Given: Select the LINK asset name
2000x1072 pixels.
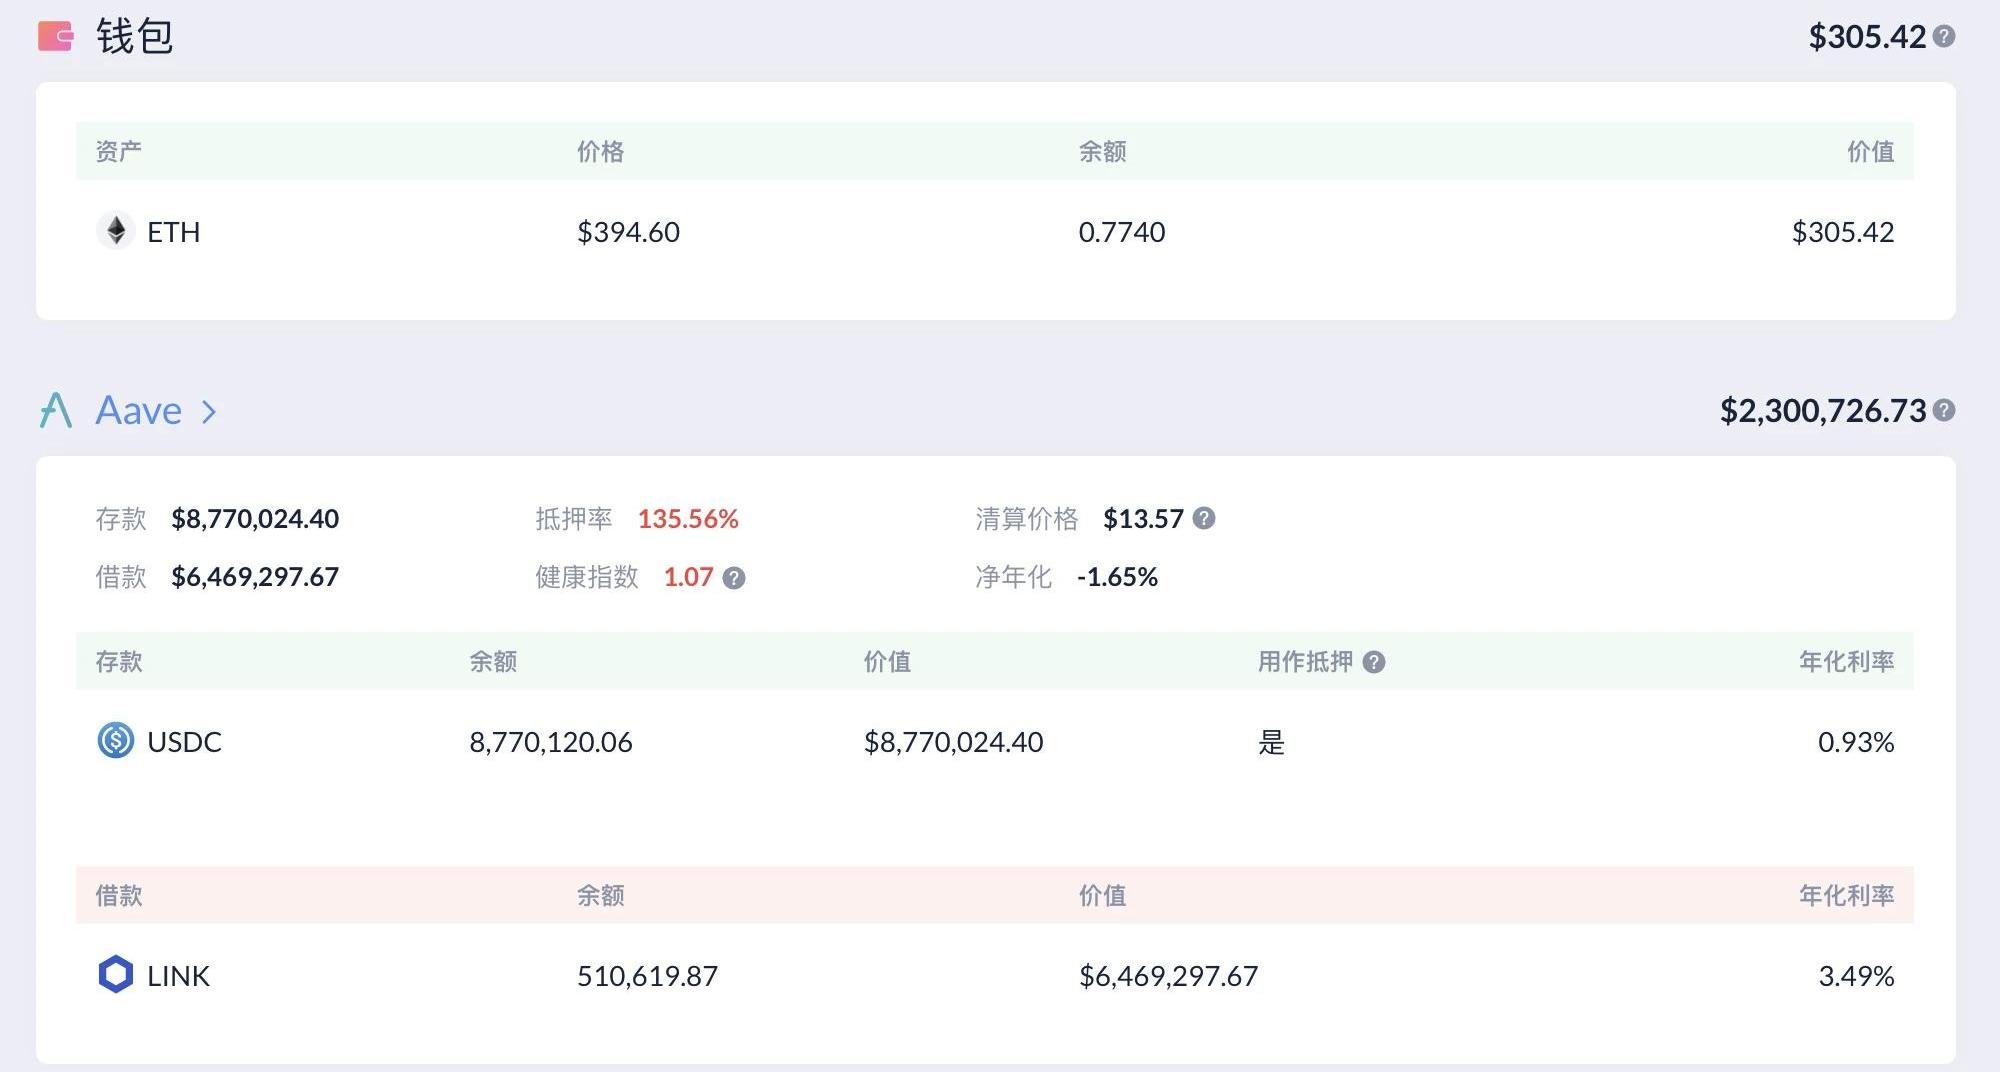Looking at the screenshot, I should click(x=178, y=976).
